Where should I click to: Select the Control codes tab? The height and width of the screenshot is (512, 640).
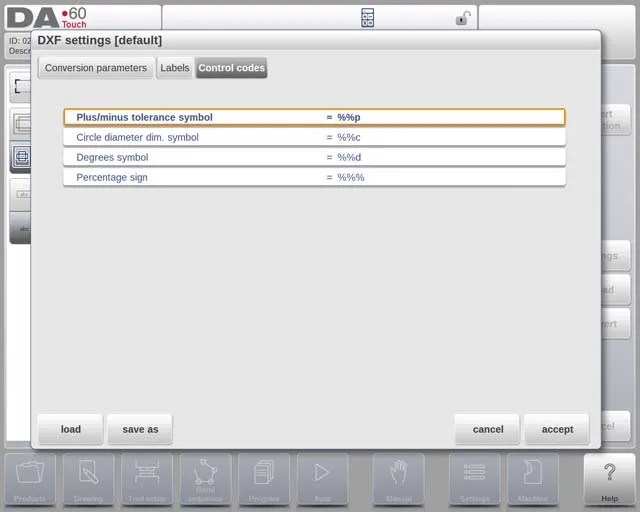(x=231, y=68)
